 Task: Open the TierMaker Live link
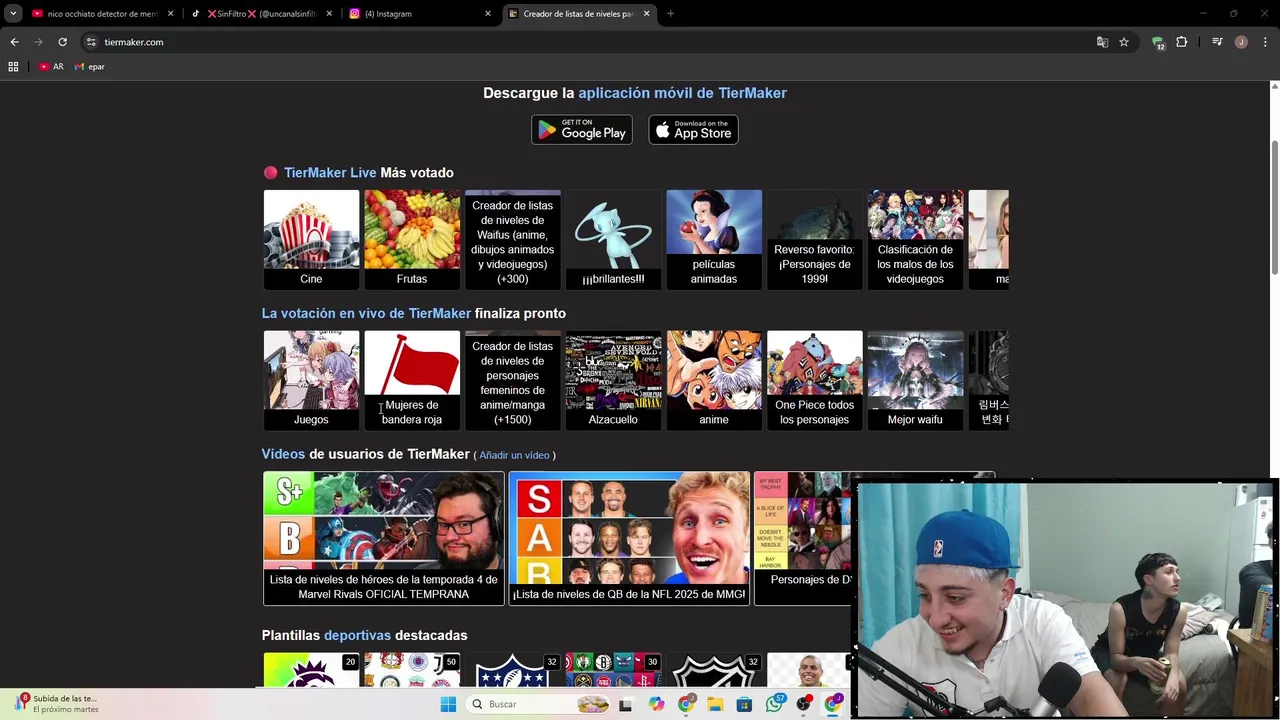point(330,173)
